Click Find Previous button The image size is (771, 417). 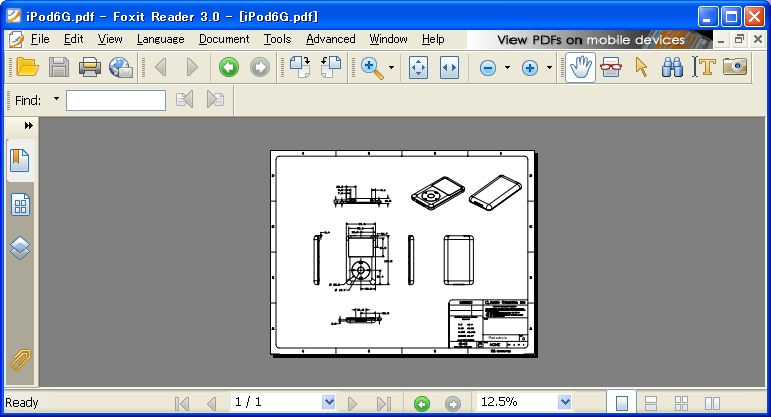(184, 100)
